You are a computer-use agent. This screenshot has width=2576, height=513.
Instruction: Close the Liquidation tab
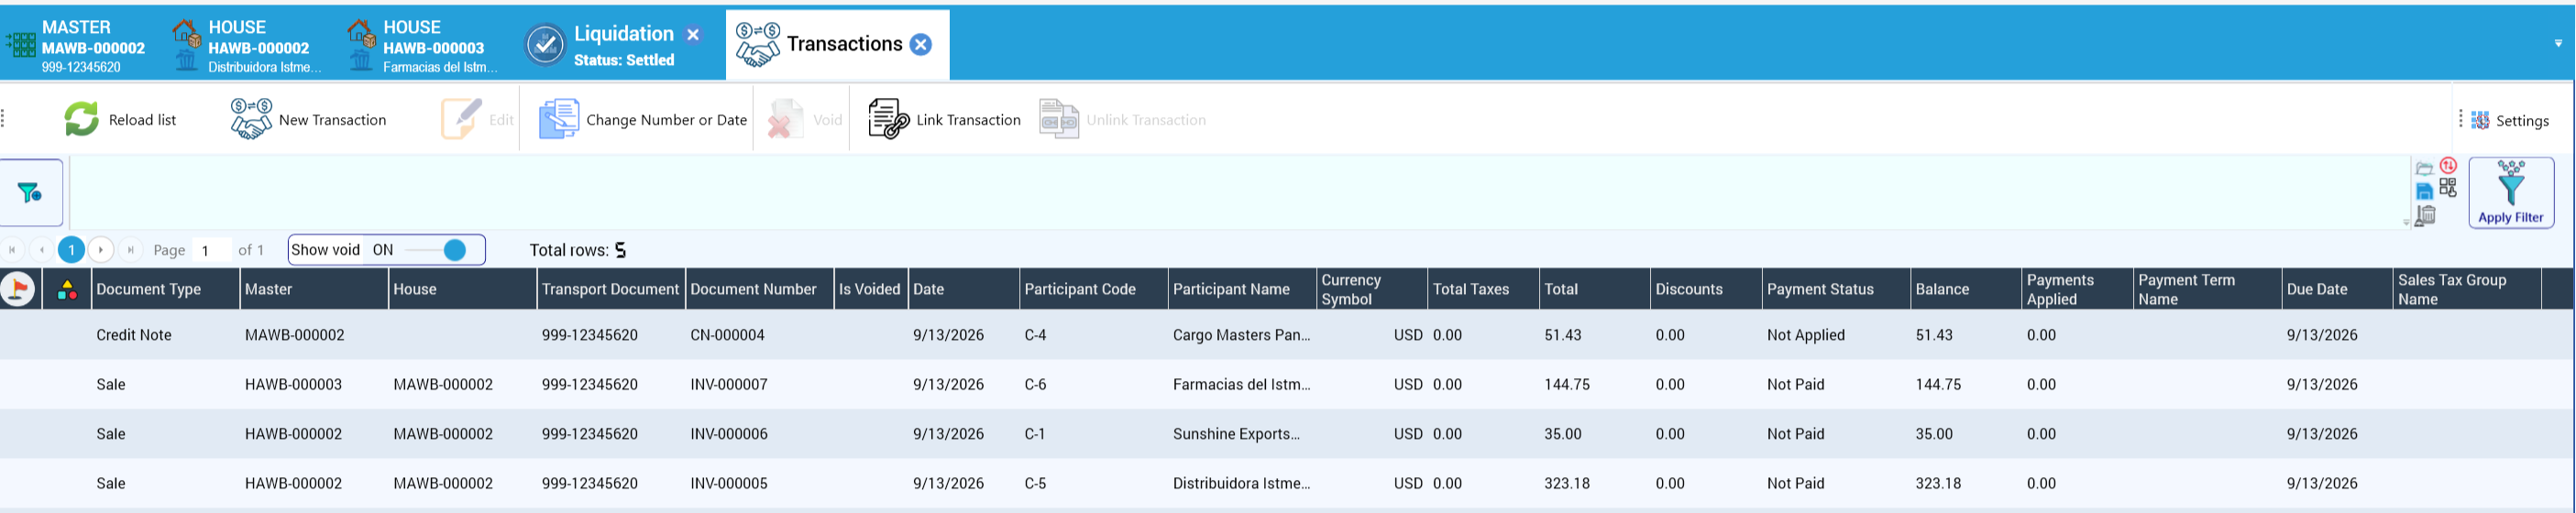click(x=693, y=35)
